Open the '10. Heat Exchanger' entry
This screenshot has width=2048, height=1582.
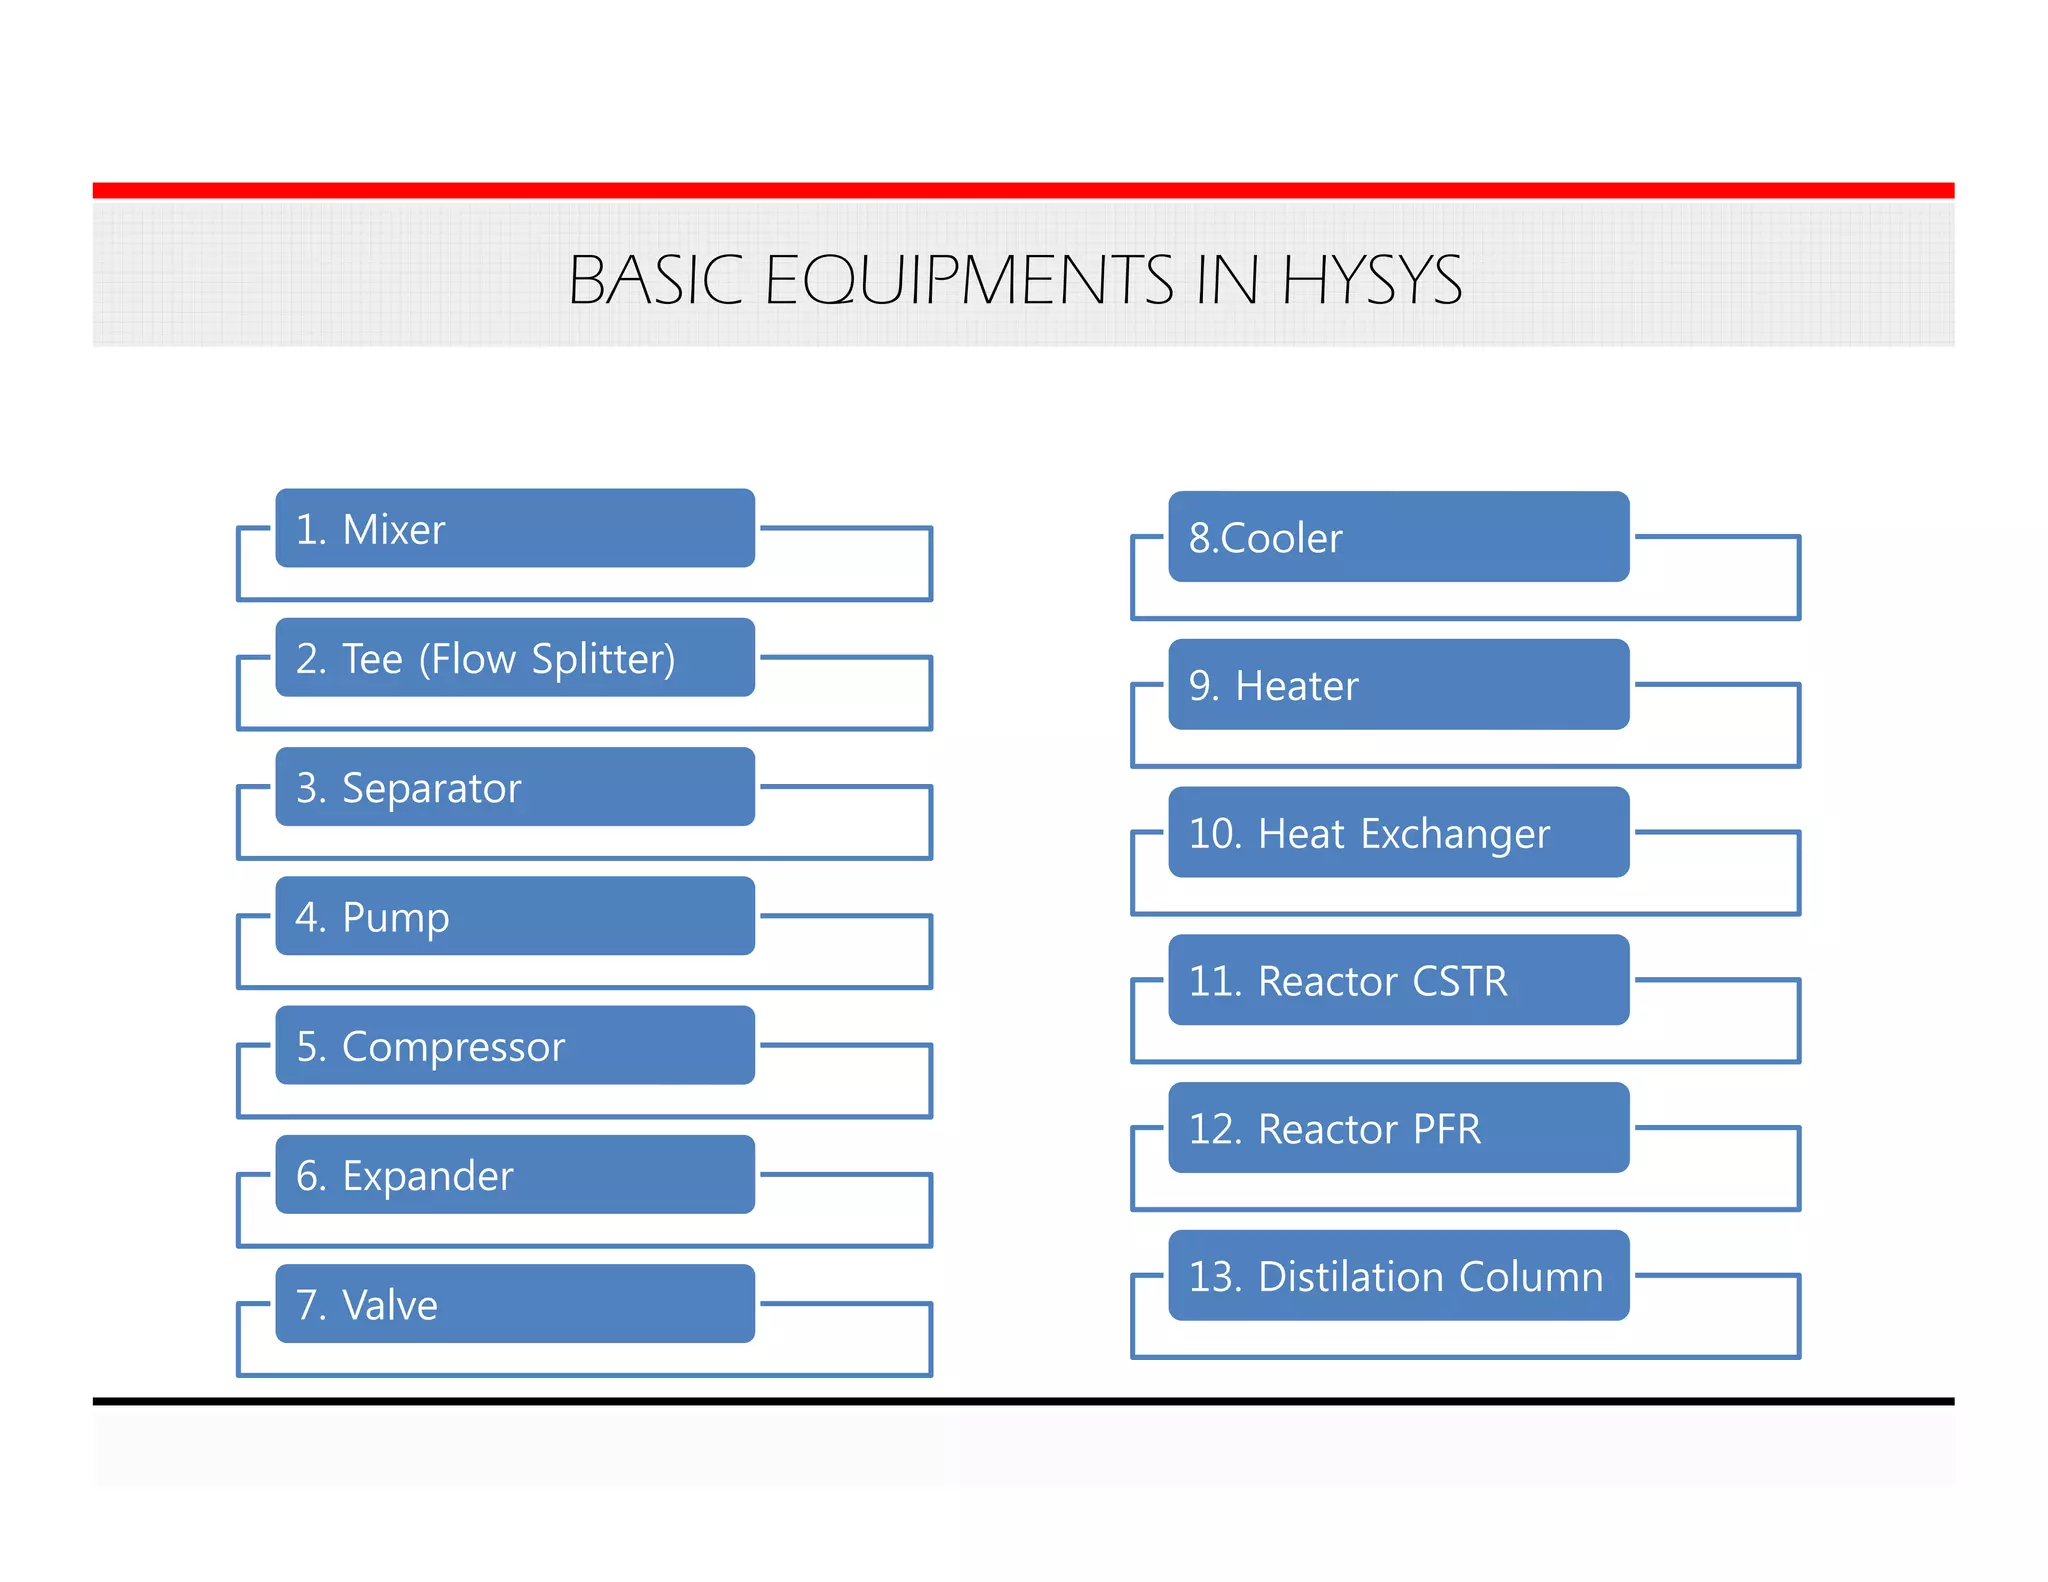click(1398, 832)
